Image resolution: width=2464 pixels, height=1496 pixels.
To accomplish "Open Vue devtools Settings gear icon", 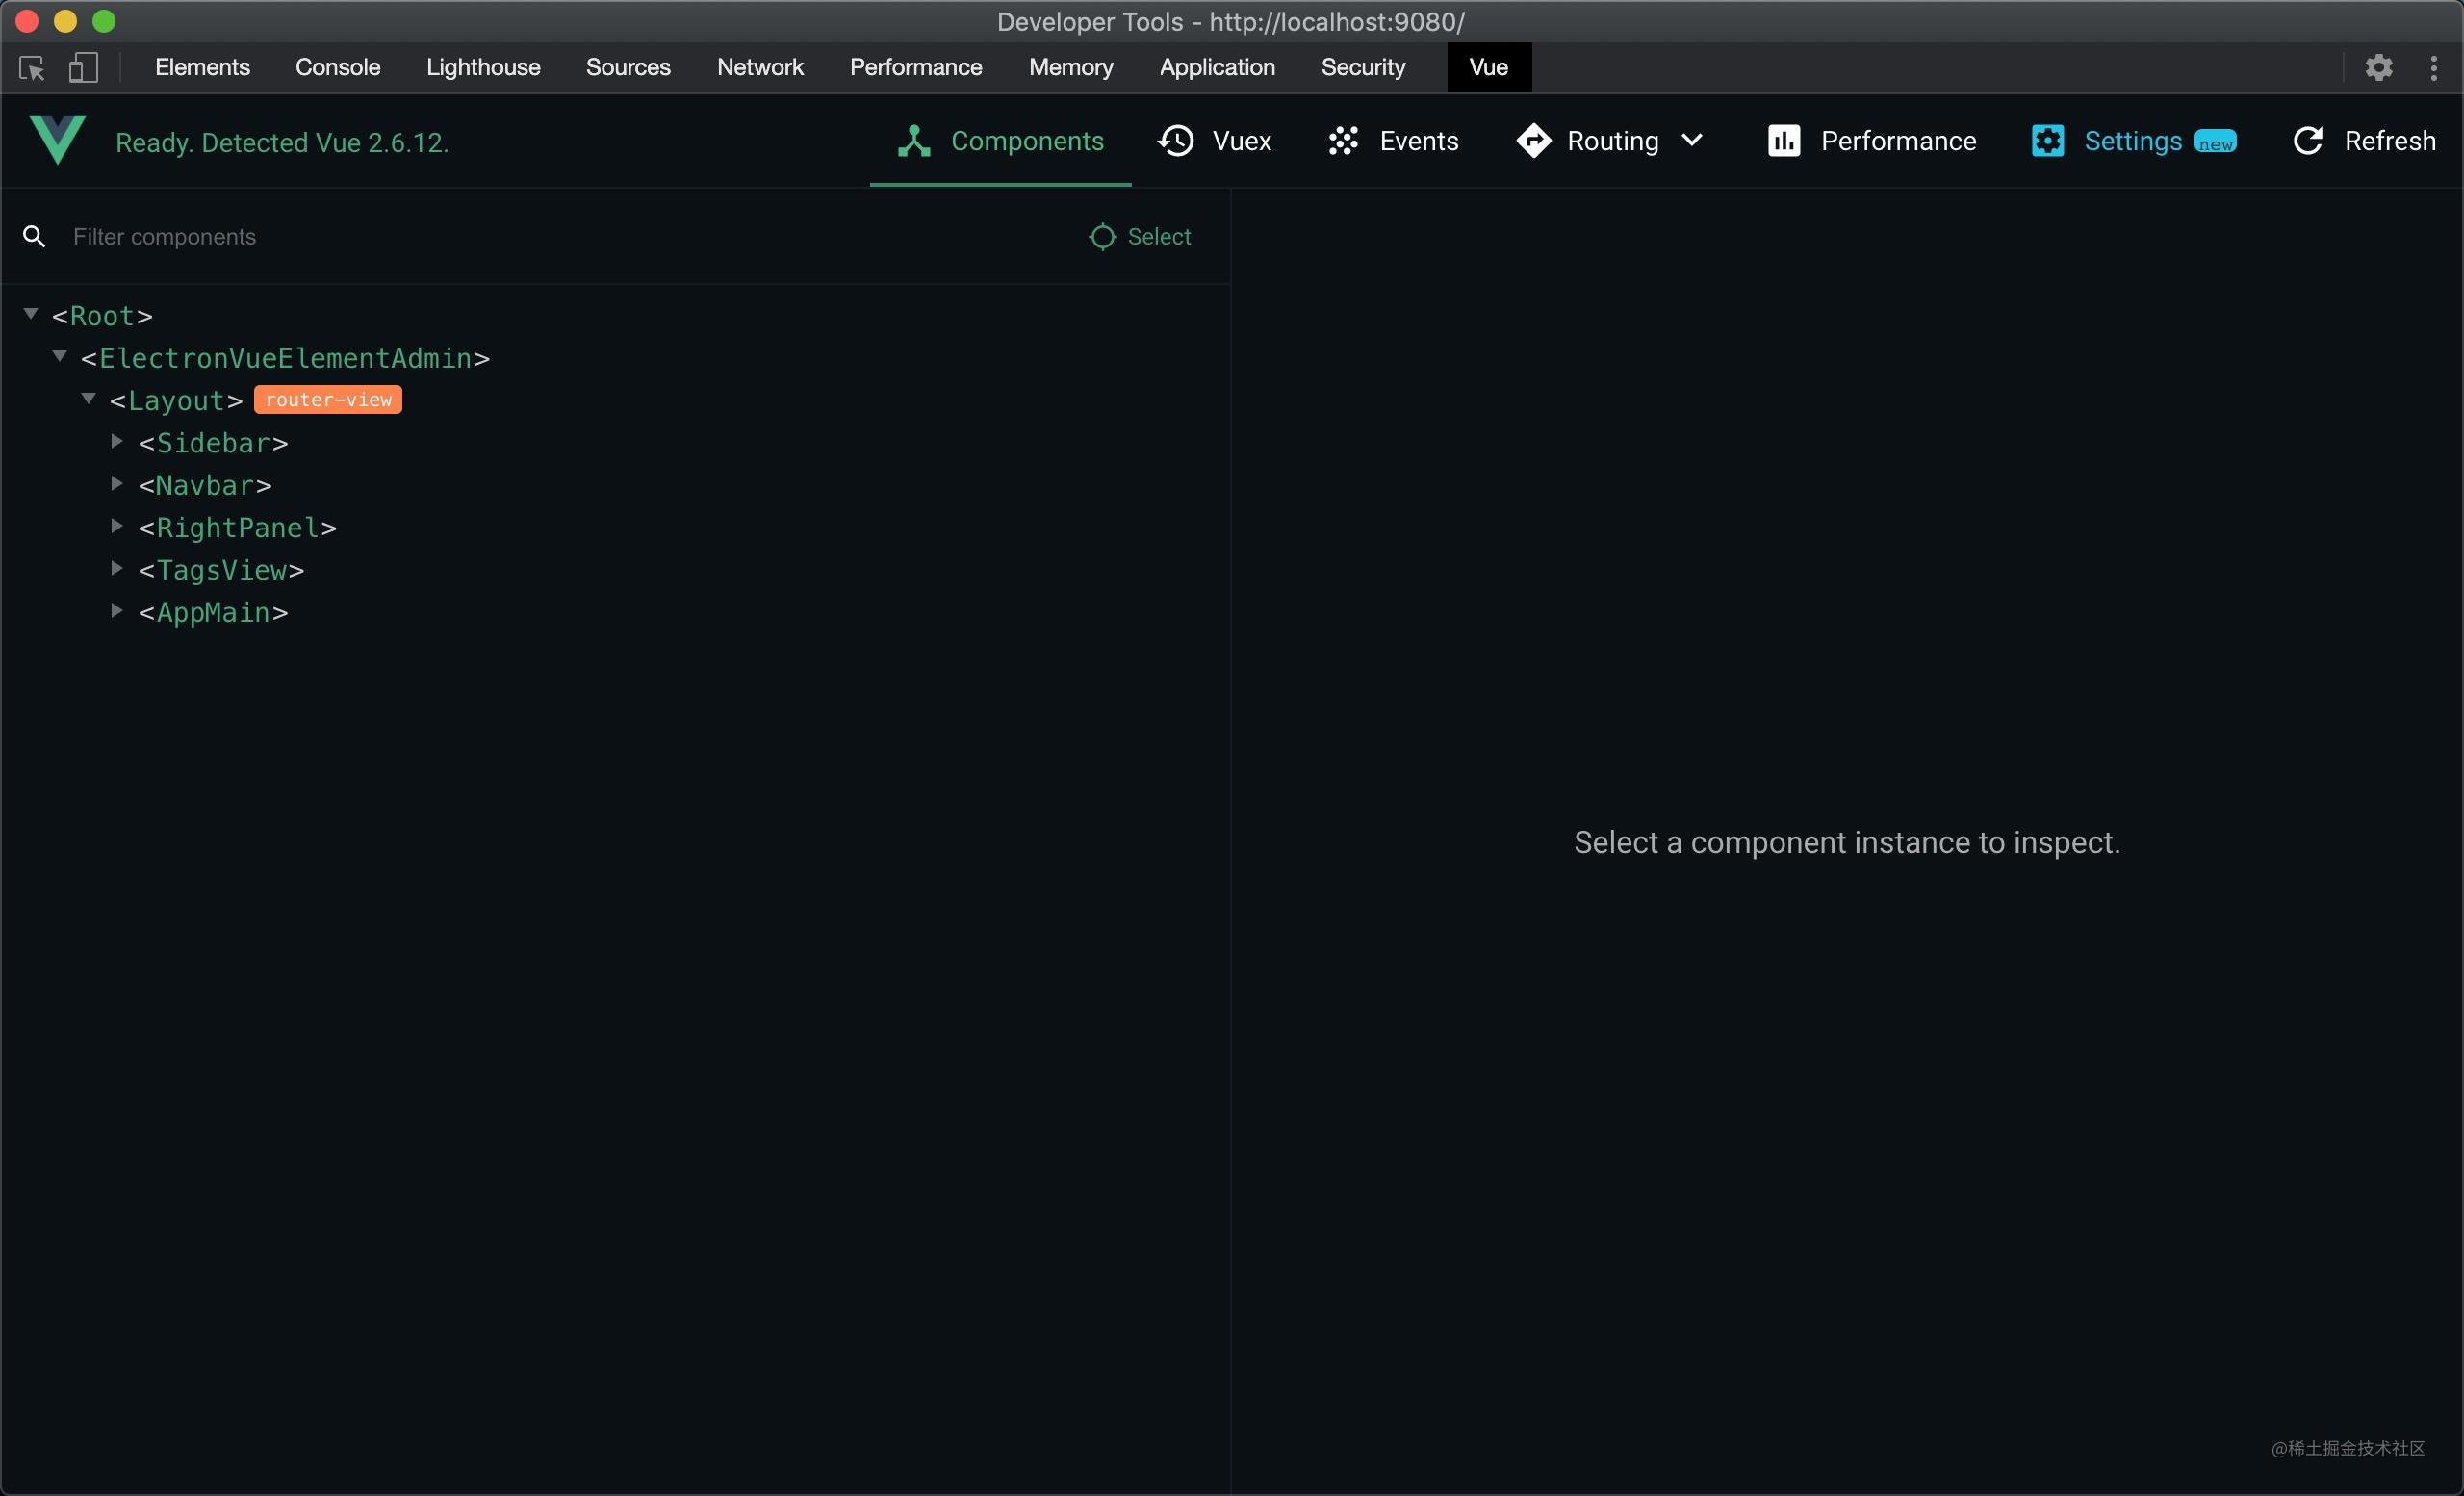I will [2047, 141].
